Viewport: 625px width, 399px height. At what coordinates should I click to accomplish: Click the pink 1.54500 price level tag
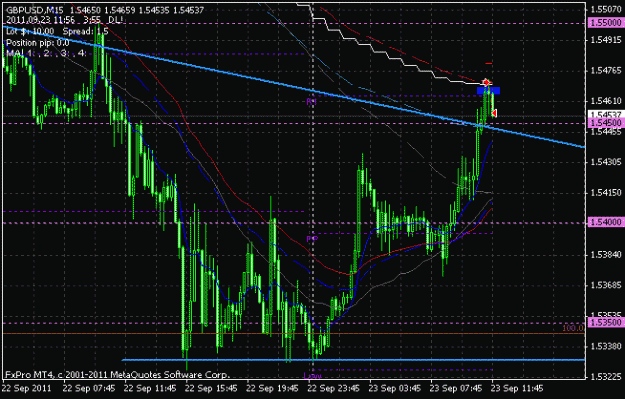coord(605,123)
